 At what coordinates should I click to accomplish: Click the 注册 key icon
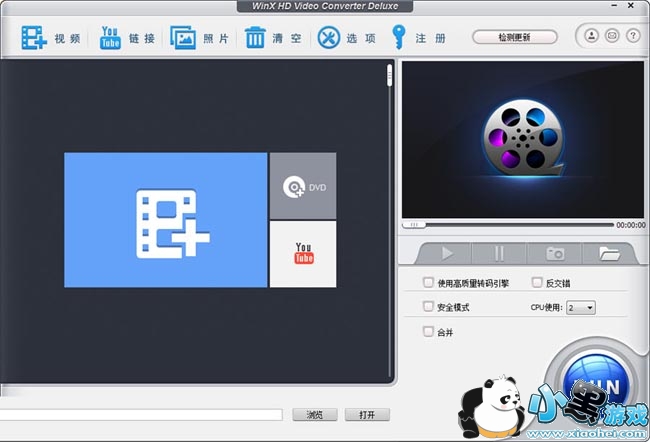click(x=402, y=38)
